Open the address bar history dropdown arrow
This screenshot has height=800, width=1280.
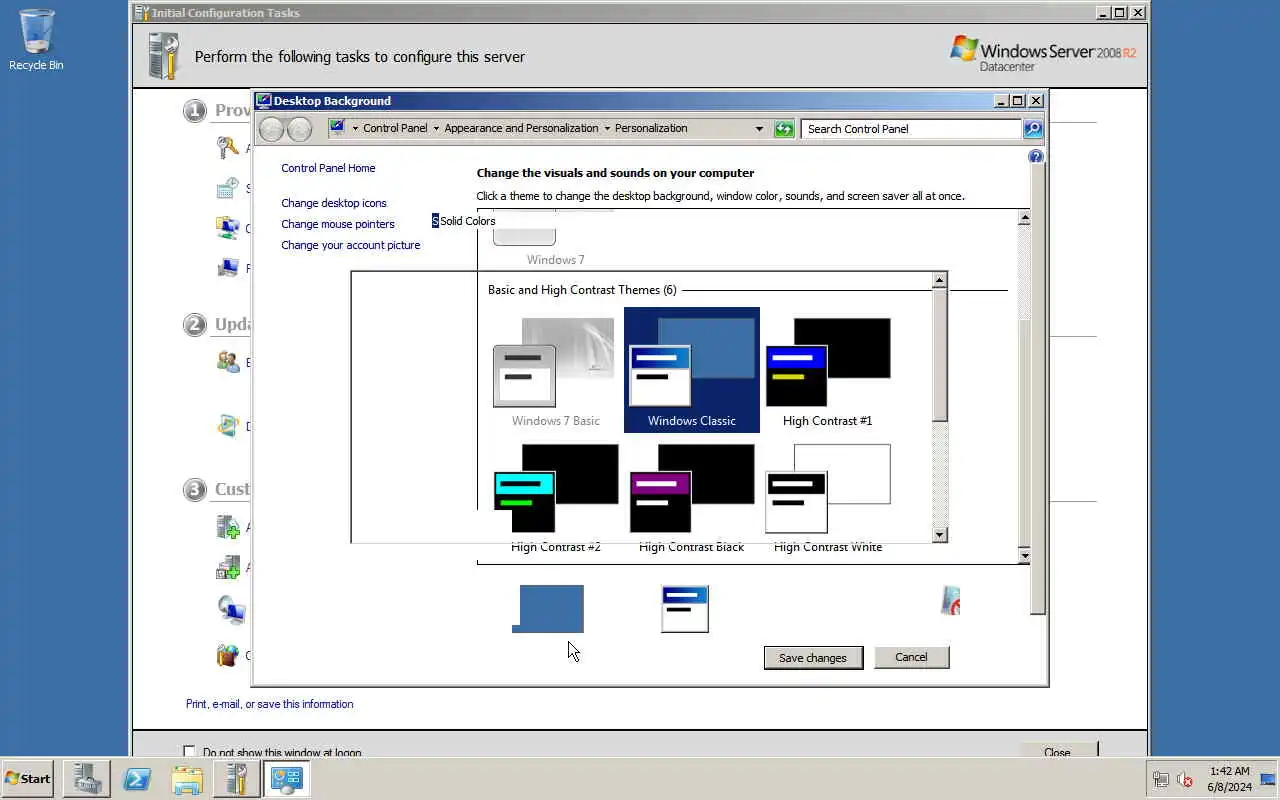tap(759, 129)
